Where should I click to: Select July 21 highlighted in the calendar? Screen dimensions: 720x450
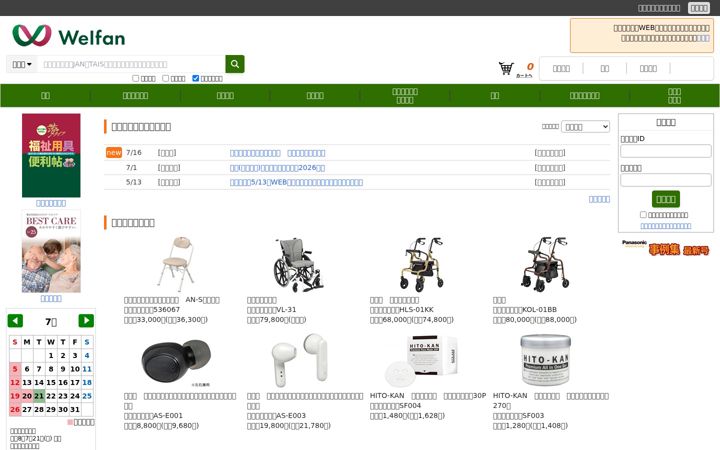(x=39, y=396)
